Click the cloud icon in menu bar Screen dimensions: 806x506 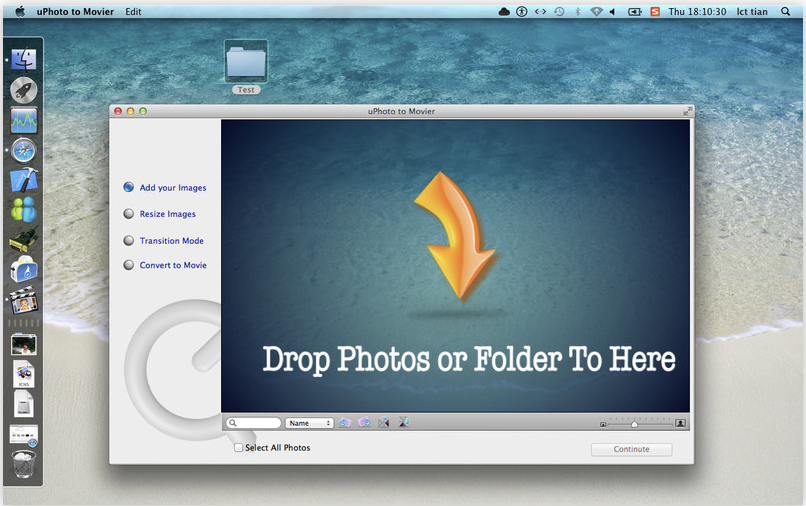pos(504,11)
